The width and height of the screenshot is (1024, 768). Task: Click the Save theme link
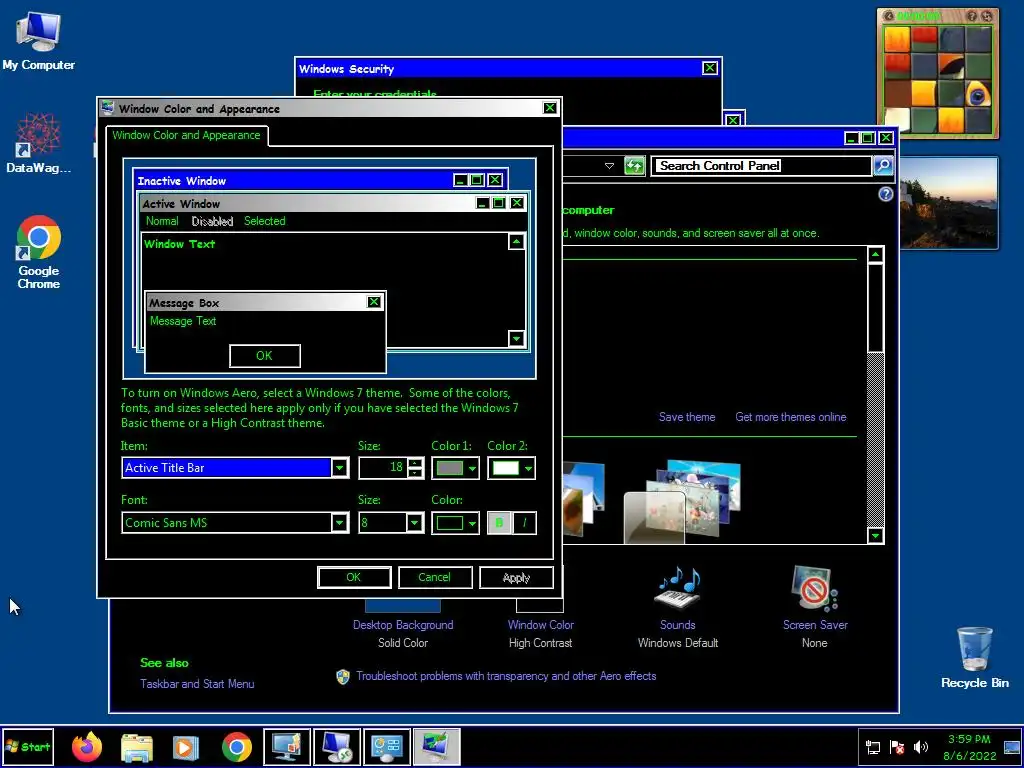pos(687,417)
